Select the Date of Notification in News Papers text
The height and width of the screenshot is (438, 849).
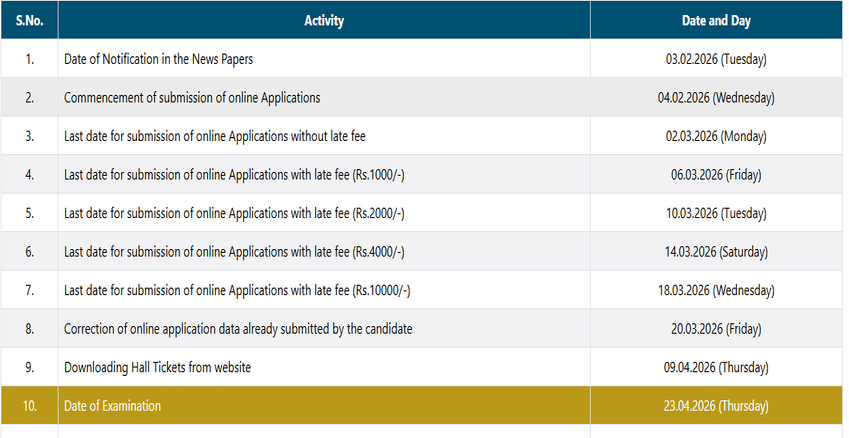coord(158,59)
